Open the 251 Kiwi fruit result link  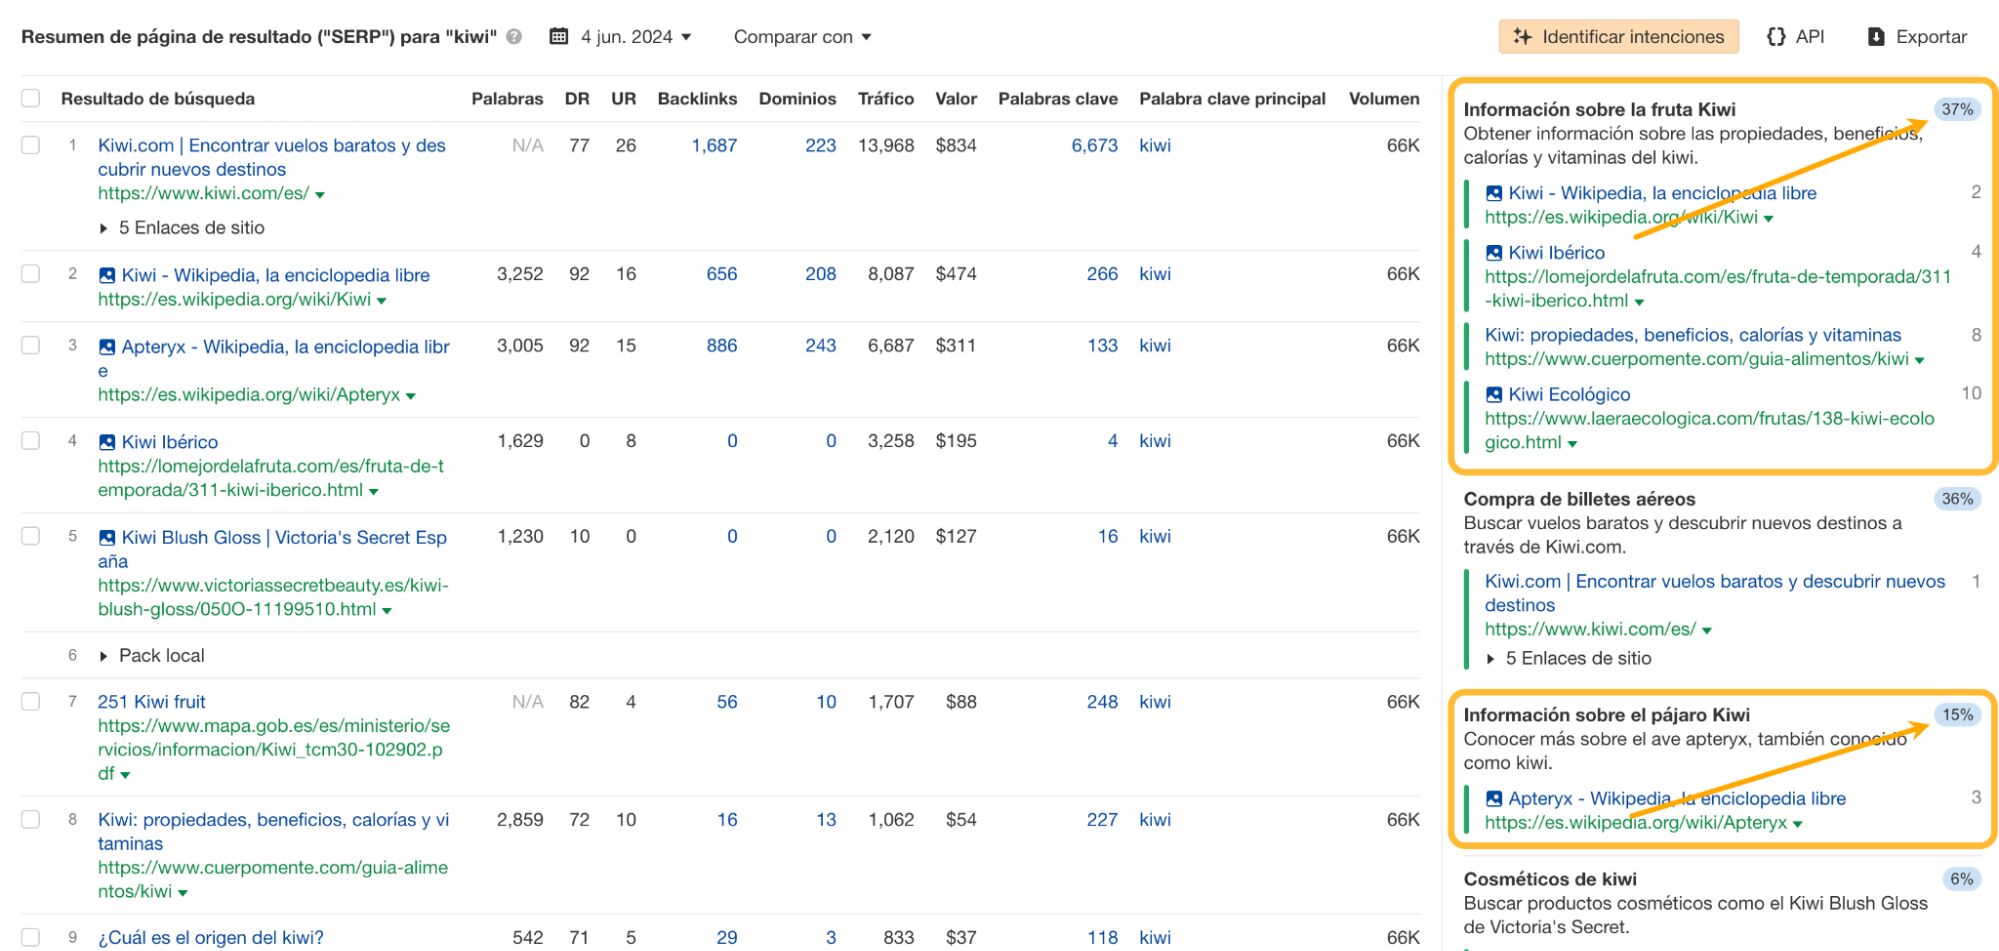click(x=152, y=702)
